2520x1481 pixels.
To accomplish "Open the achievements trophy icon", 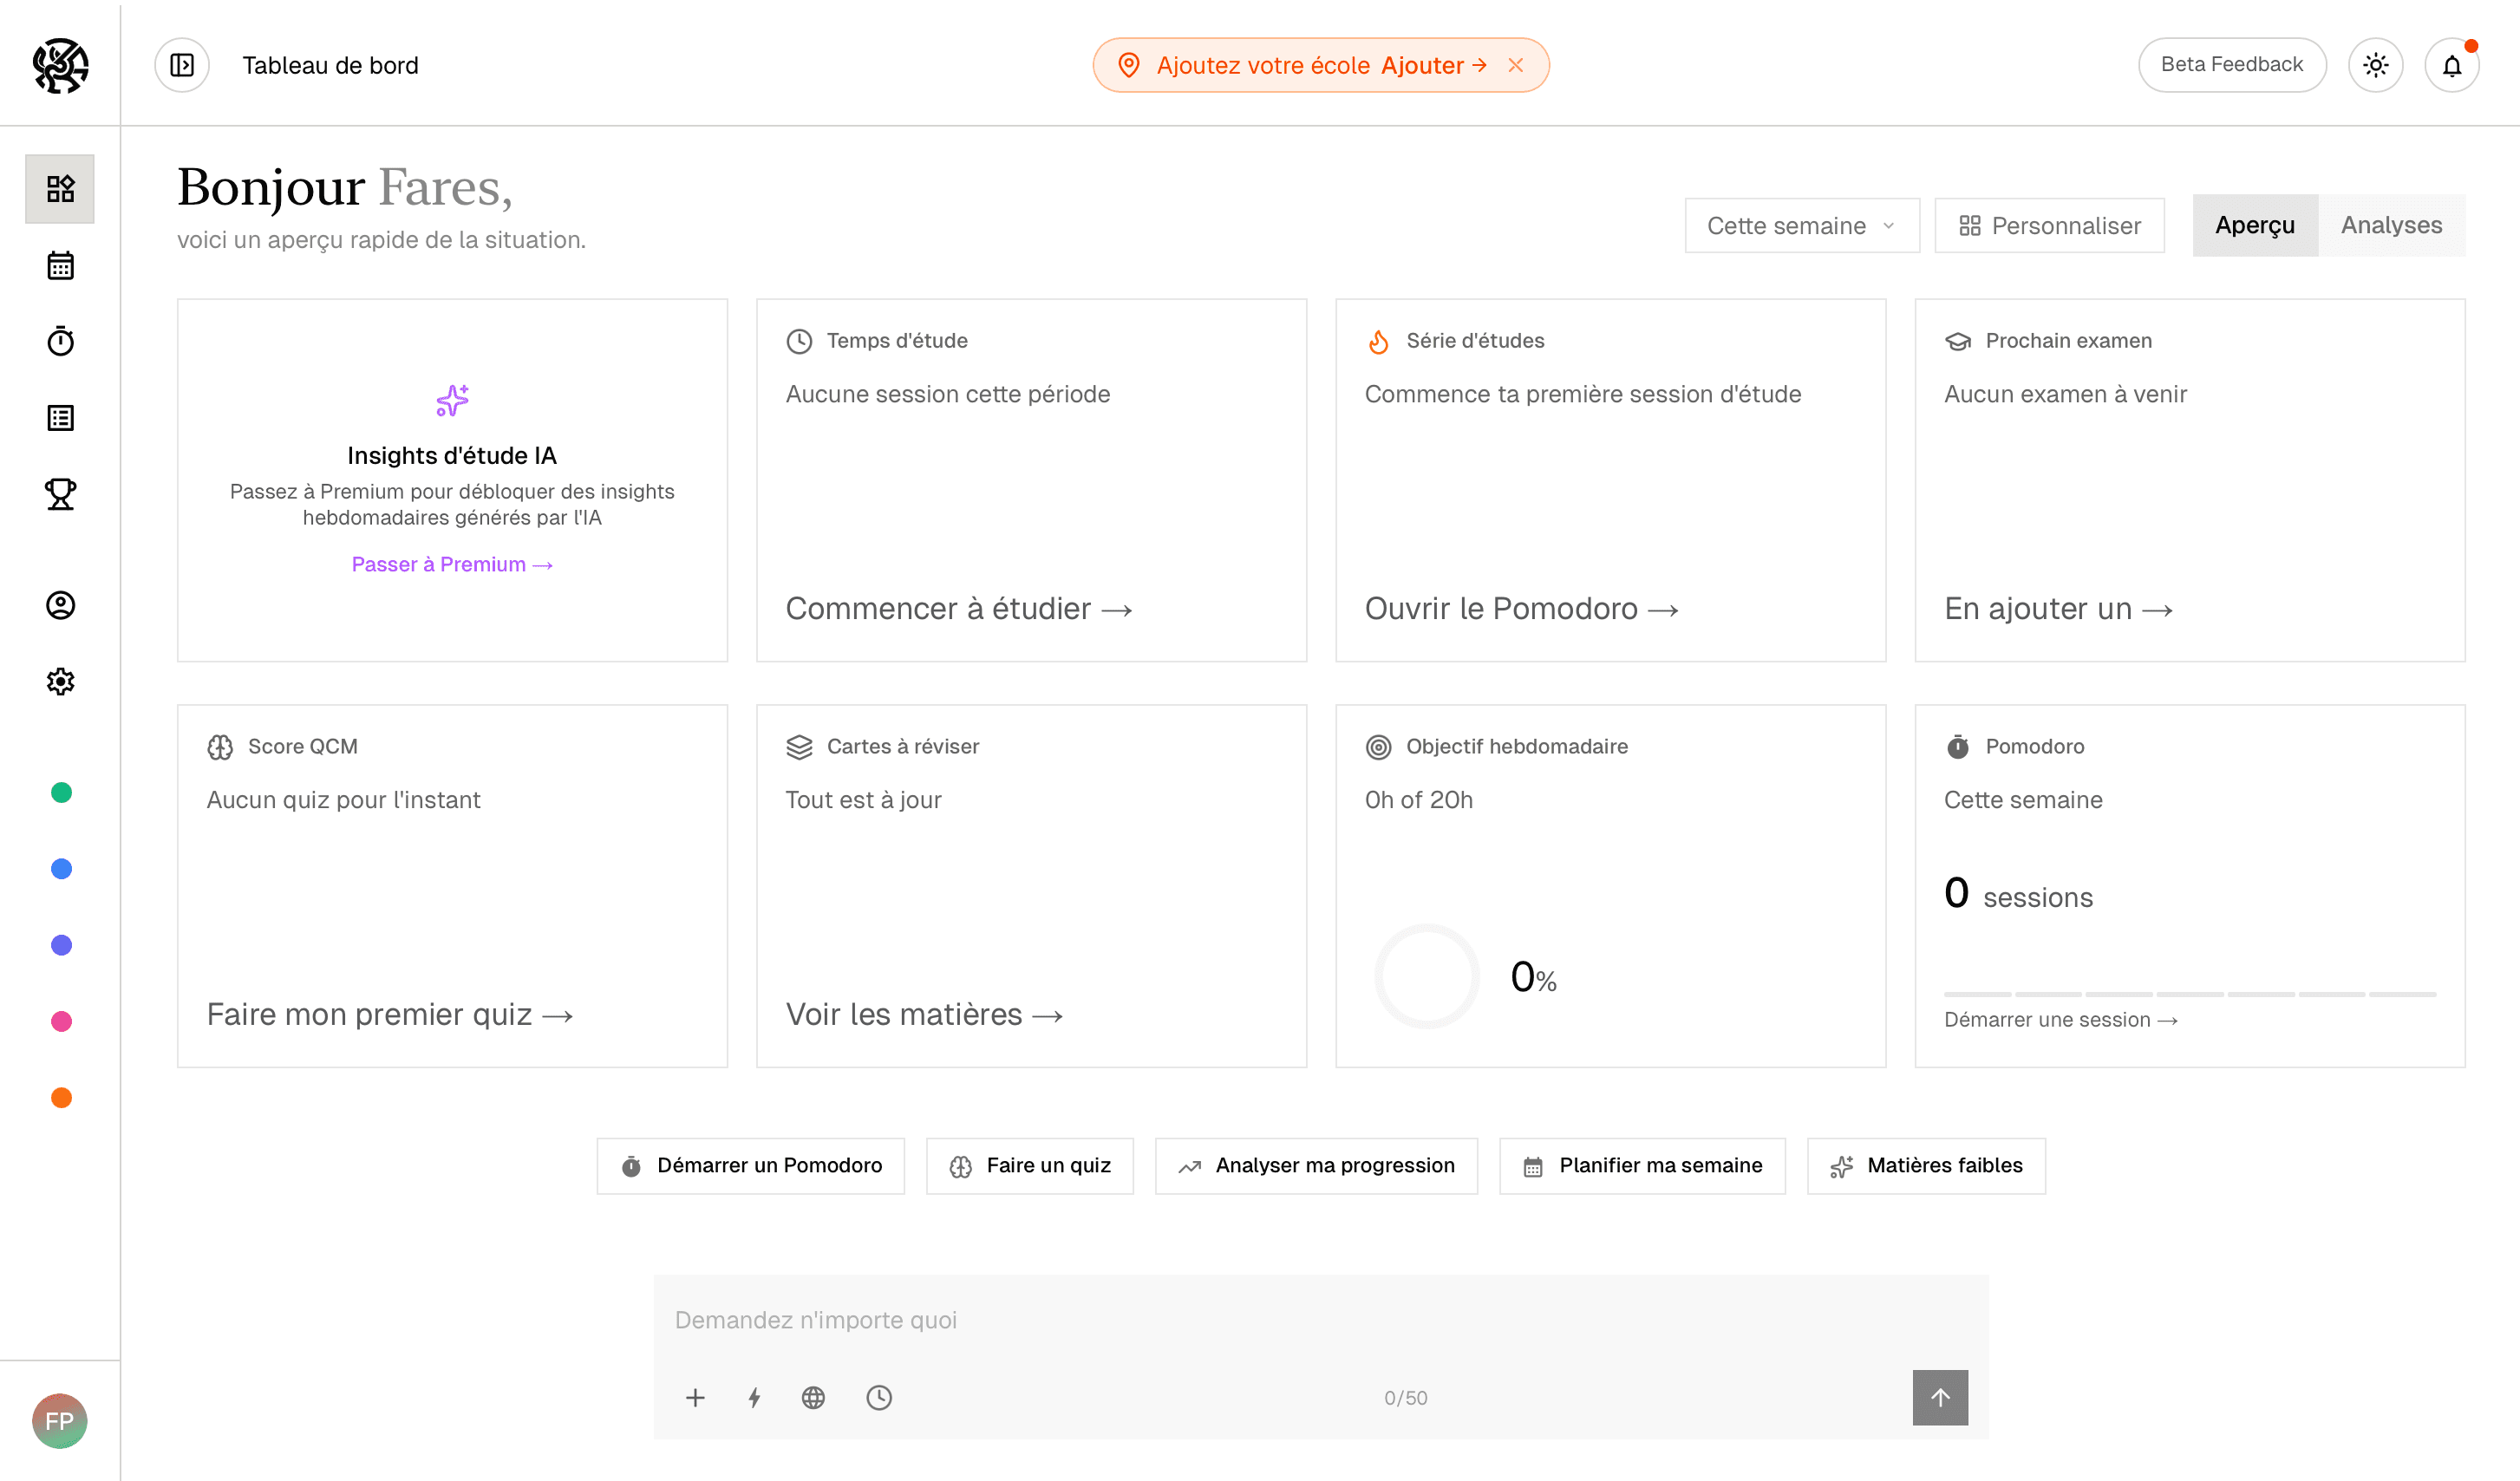I will (60, 493).
